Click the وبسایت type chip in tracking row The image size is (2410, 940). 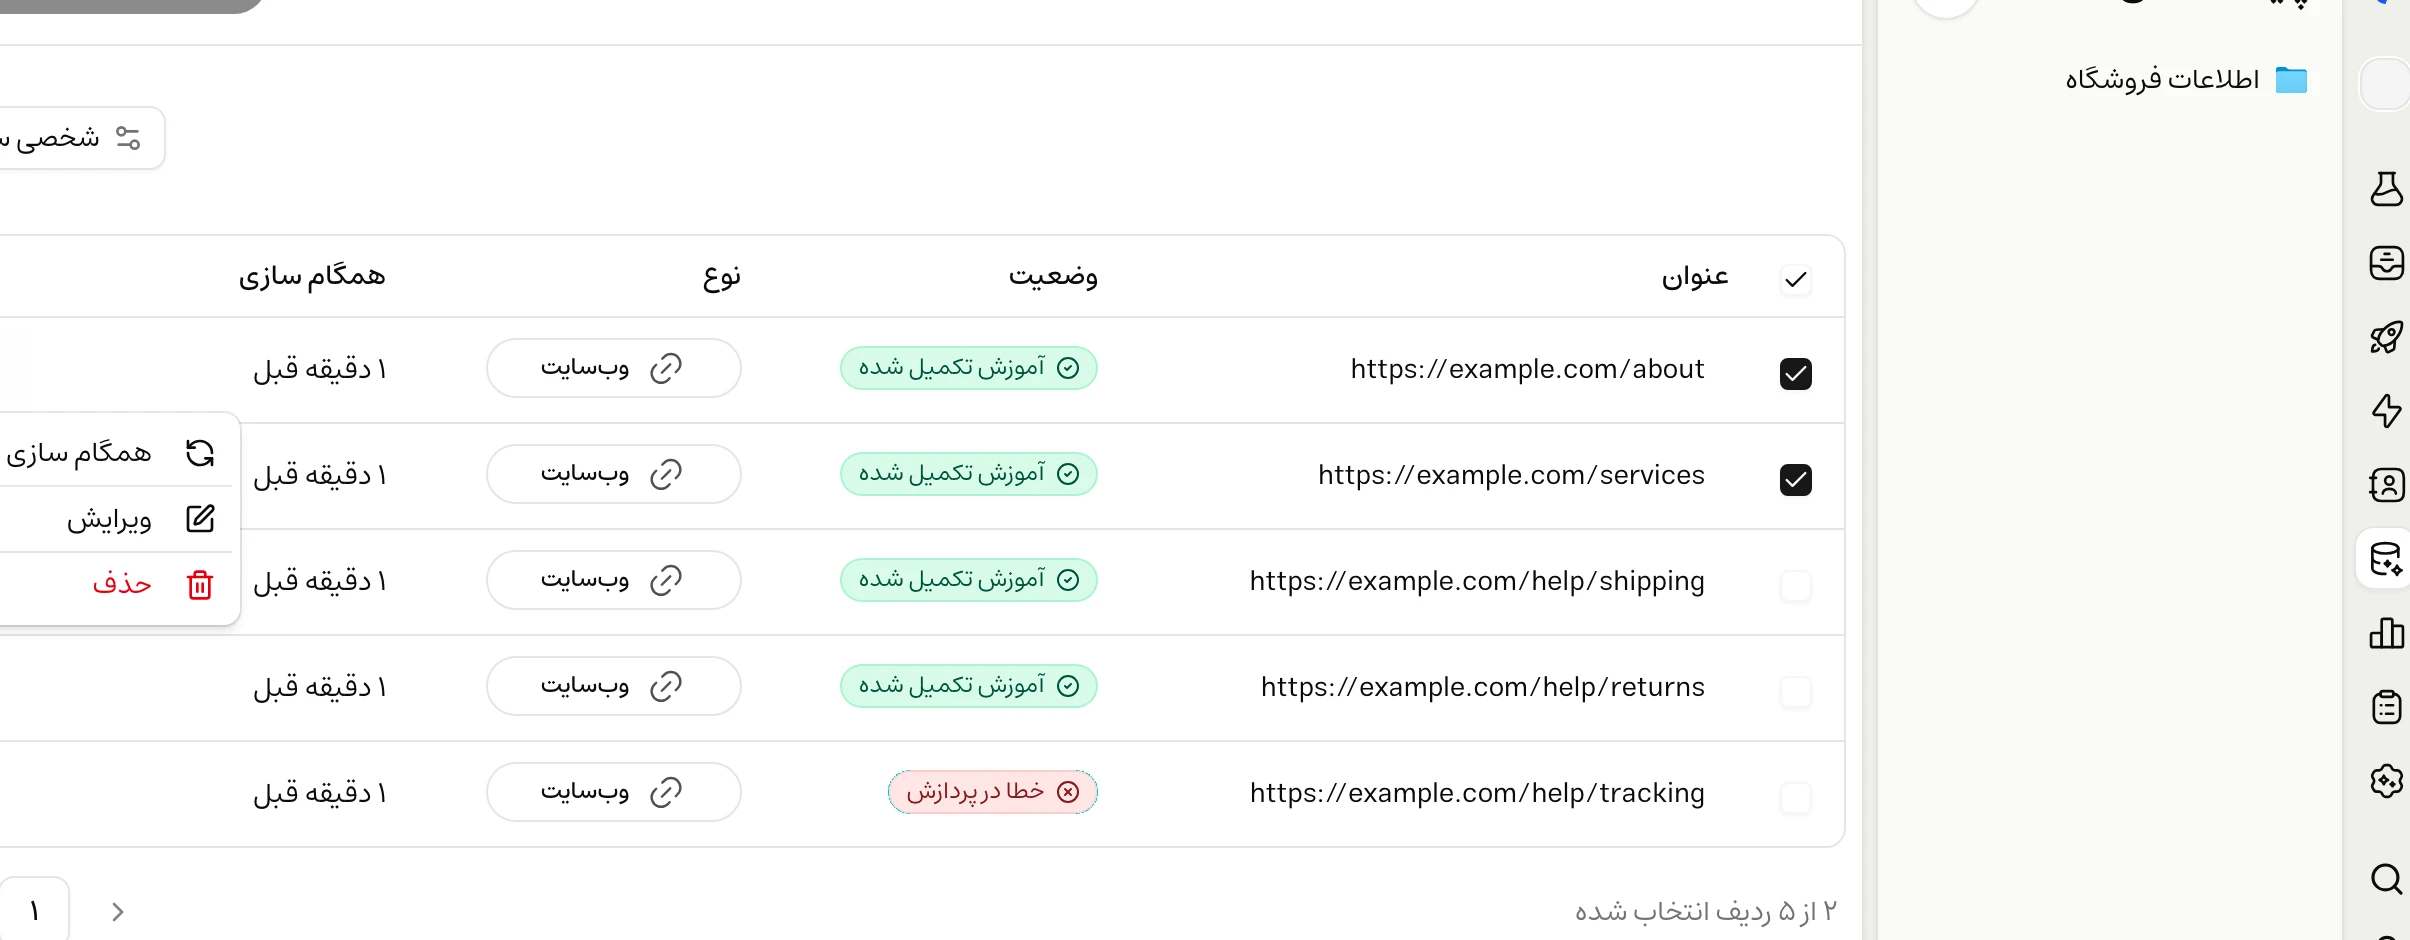(x=613, y=792)
